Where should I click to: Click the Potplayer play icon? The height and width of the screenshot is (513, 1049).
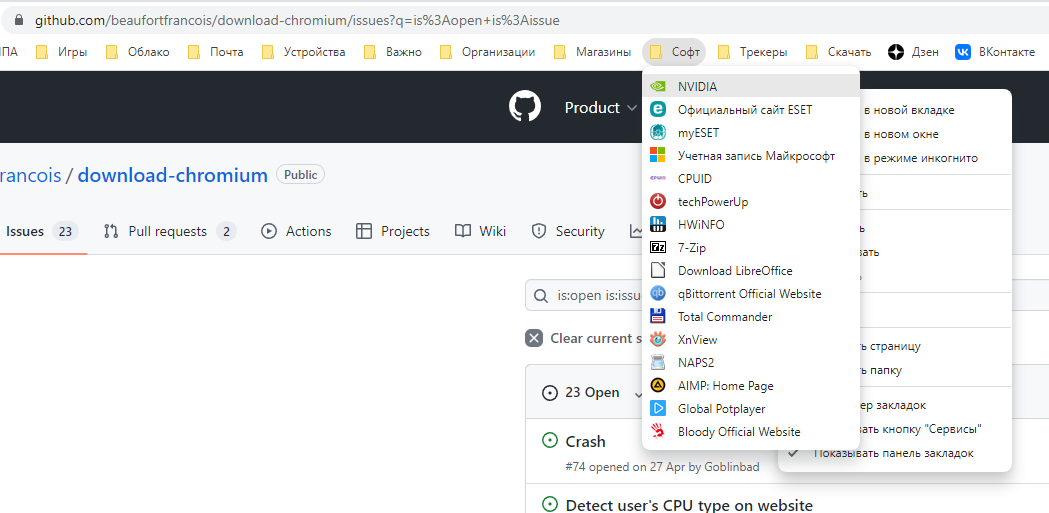pos(658,409)
